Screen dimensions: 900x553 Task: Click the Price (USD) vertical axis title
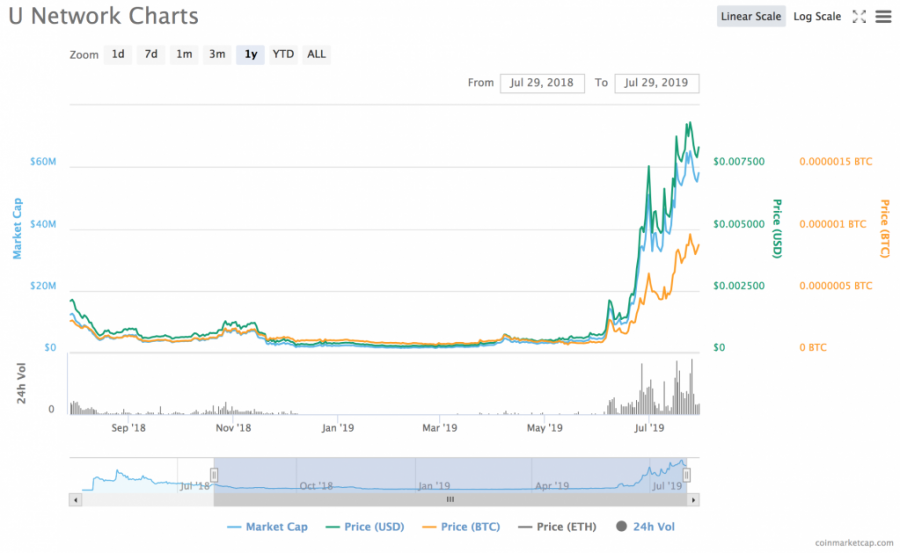coord(777,229)
